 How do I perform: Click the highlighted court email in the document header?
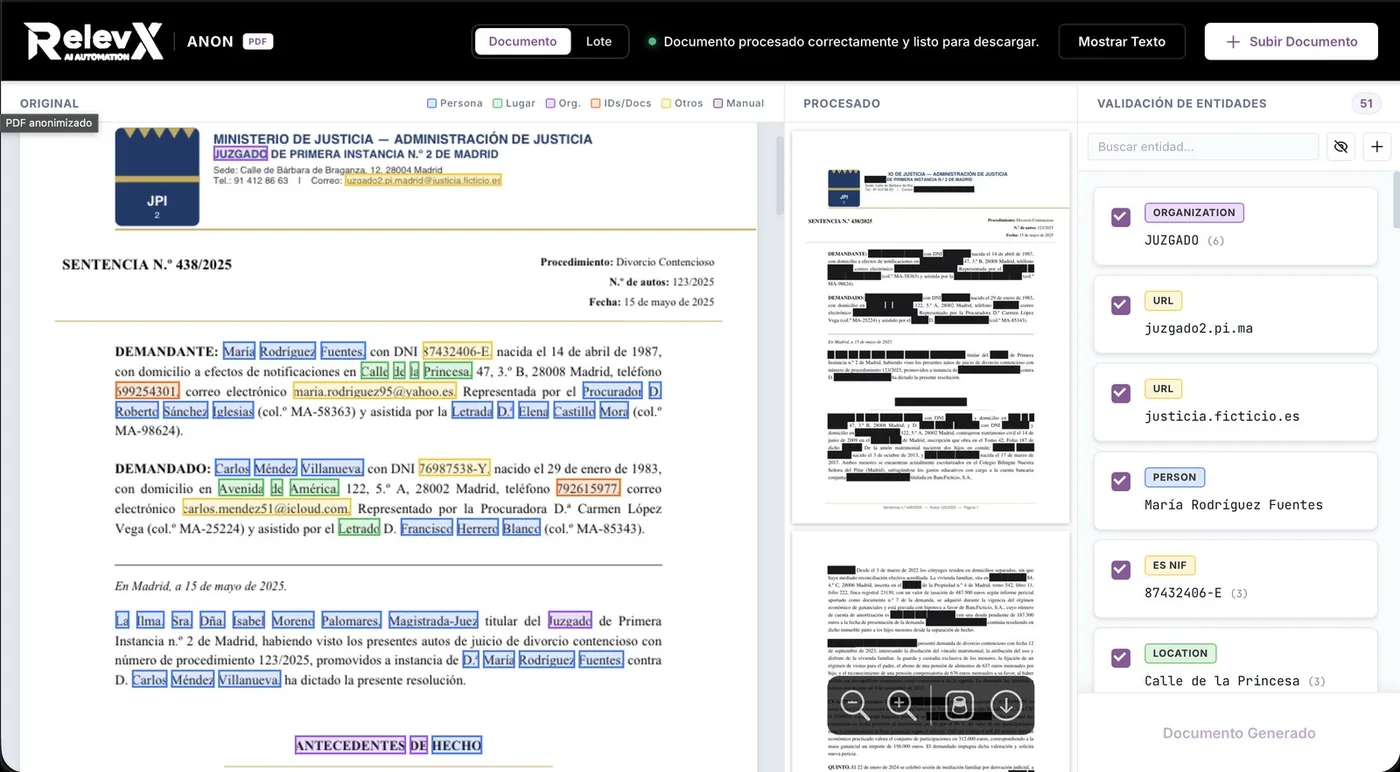coord(423,181)
